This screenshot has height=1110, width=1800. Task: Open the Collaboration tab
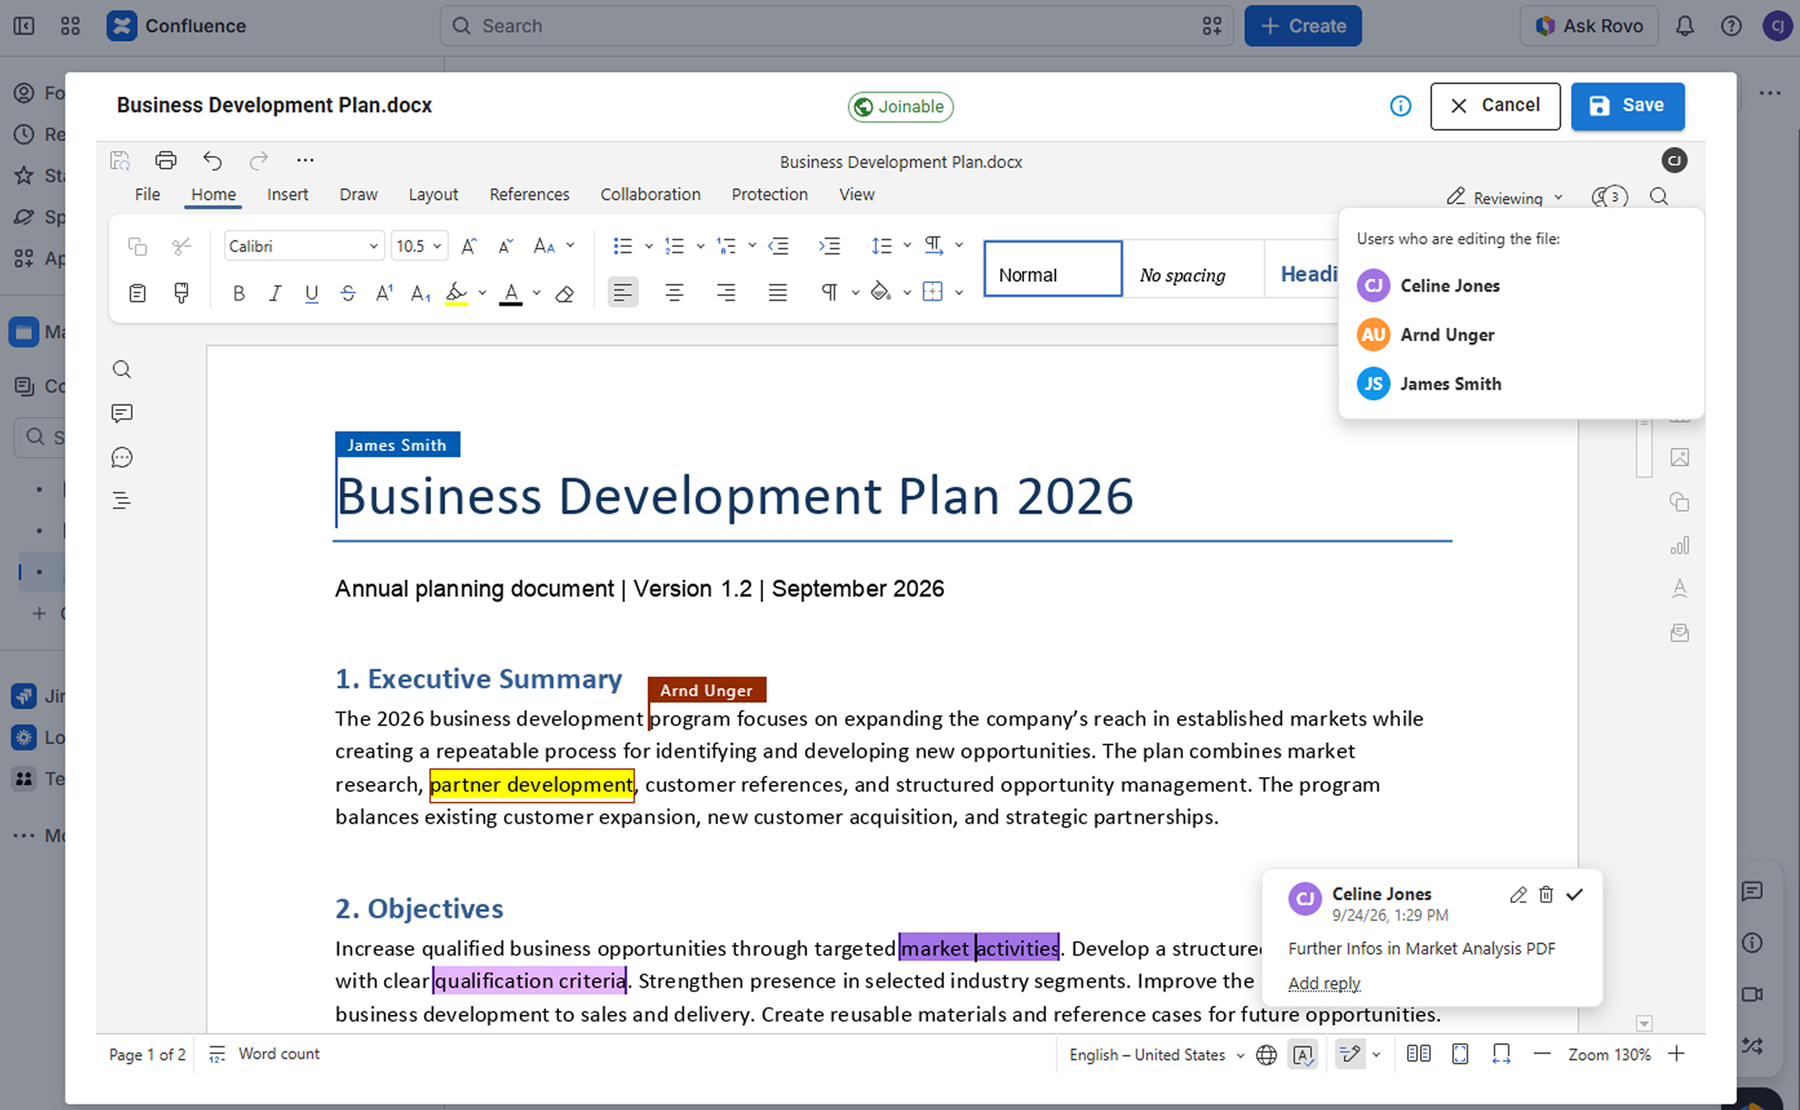point(650,194)
